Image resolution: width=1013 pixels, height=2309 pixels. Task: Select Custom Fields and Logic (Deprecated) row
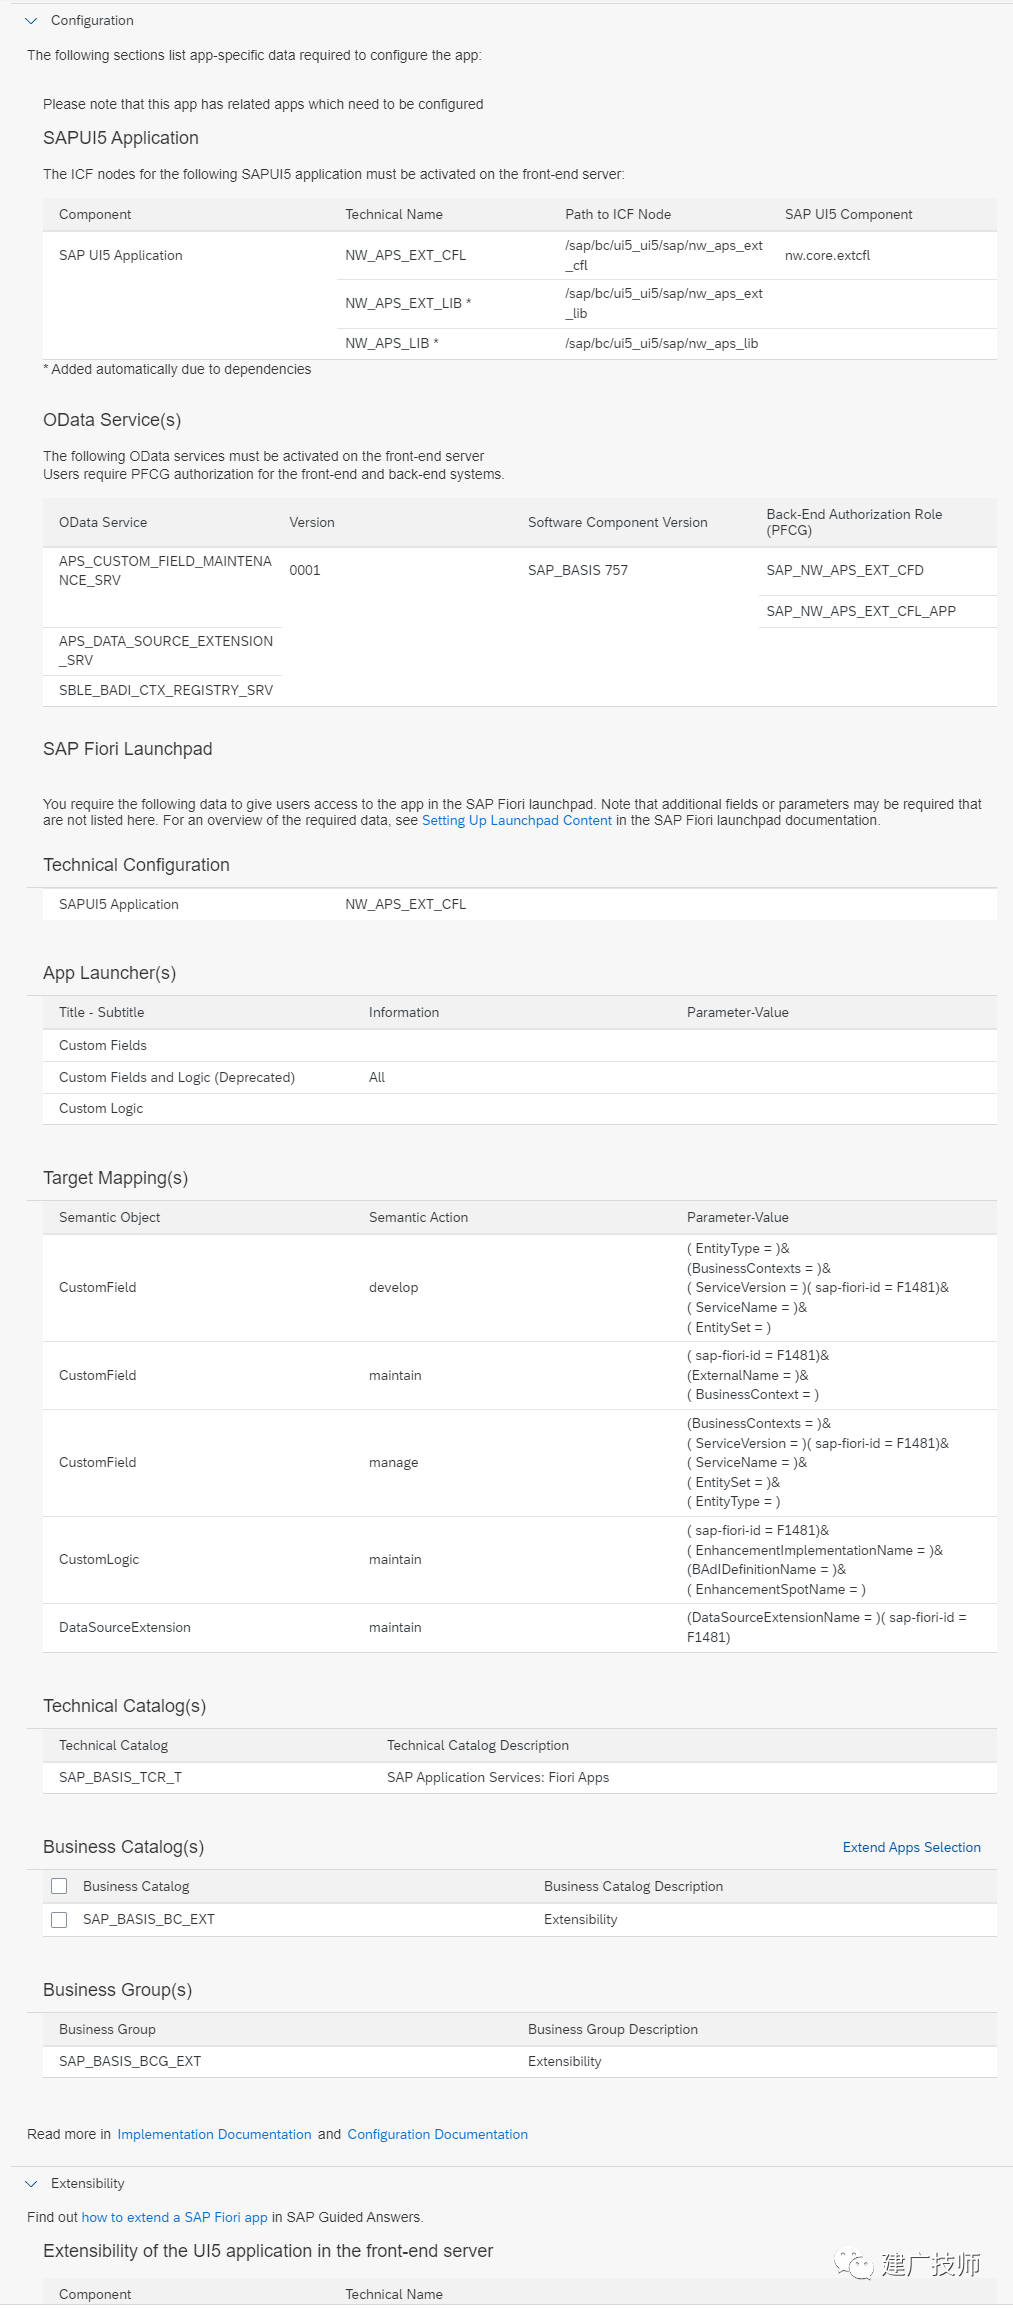click(519, 1077)
